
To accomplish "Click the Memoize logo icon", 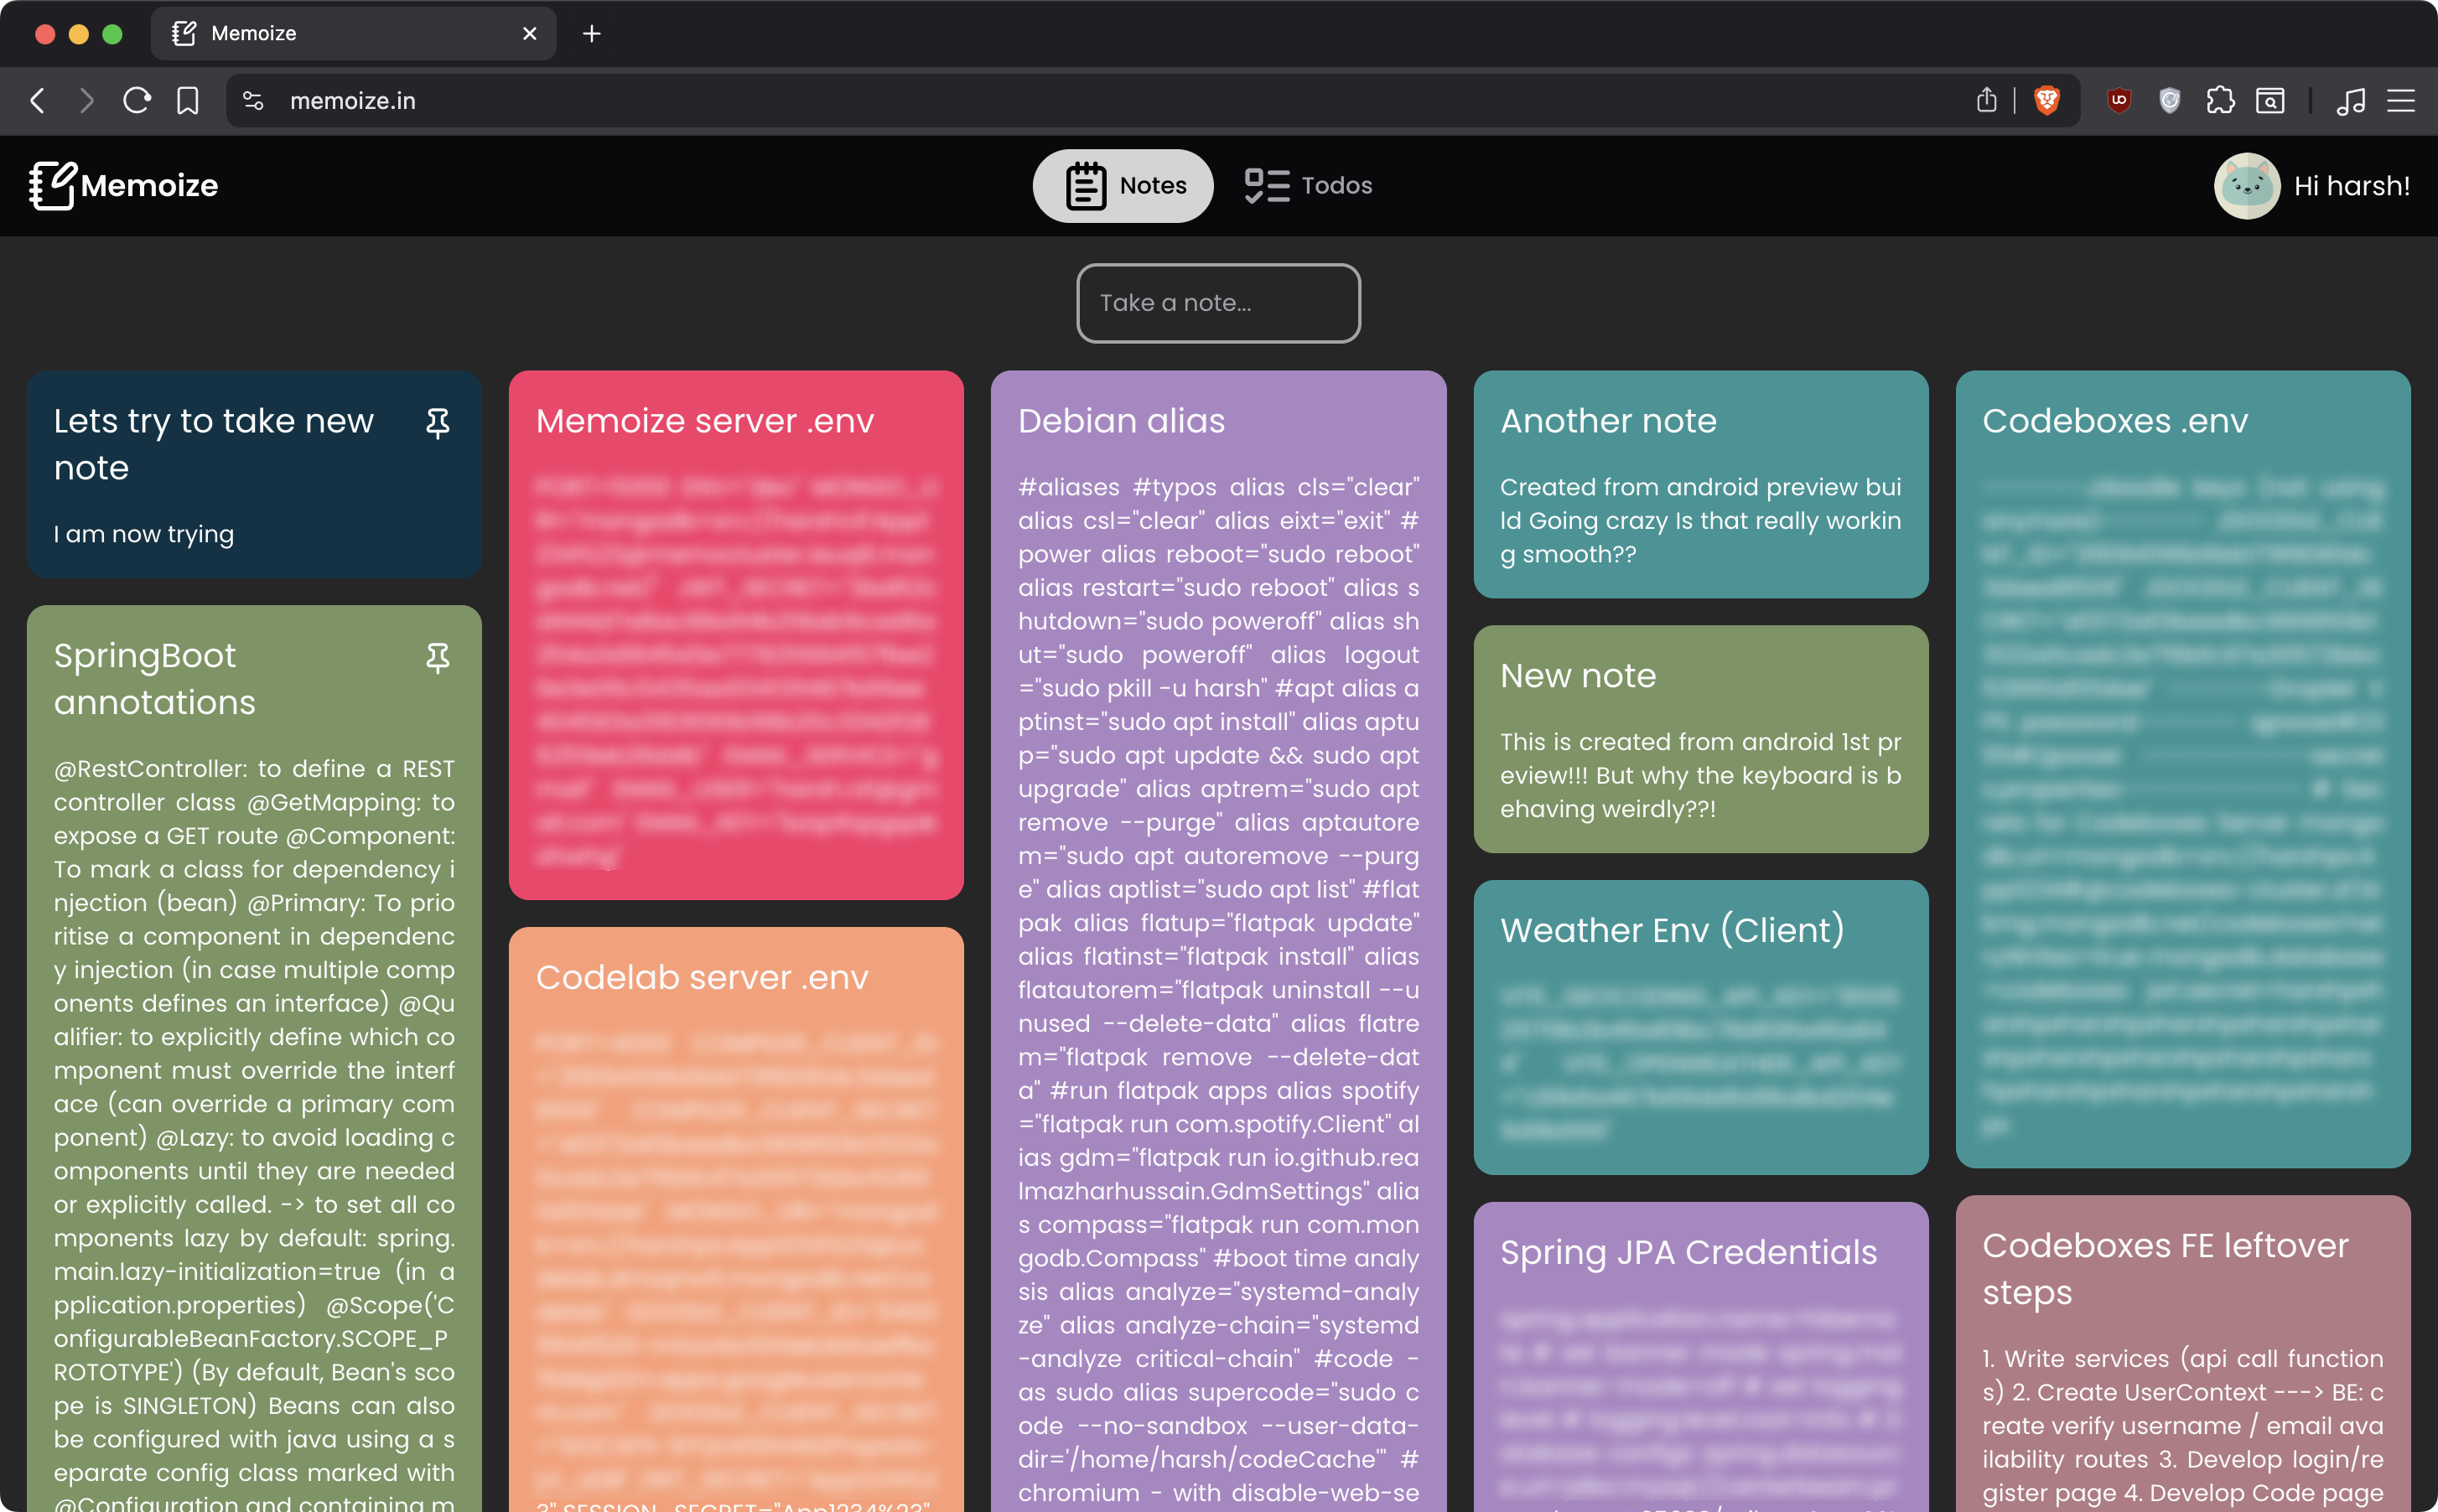I will pyautogui.click(x=52, y=186).
